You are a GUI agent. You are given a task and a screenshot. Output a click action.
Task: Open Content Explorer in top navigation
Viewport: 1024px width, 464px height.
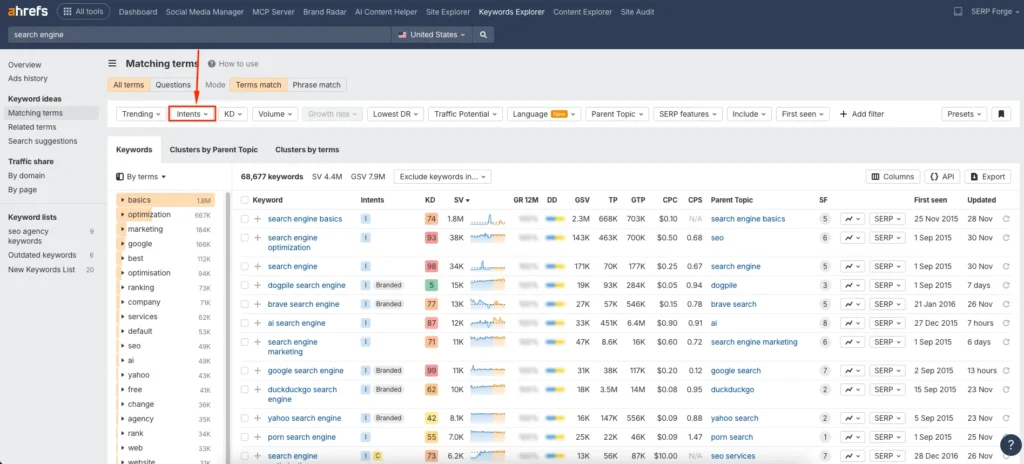tap(583, 12)
